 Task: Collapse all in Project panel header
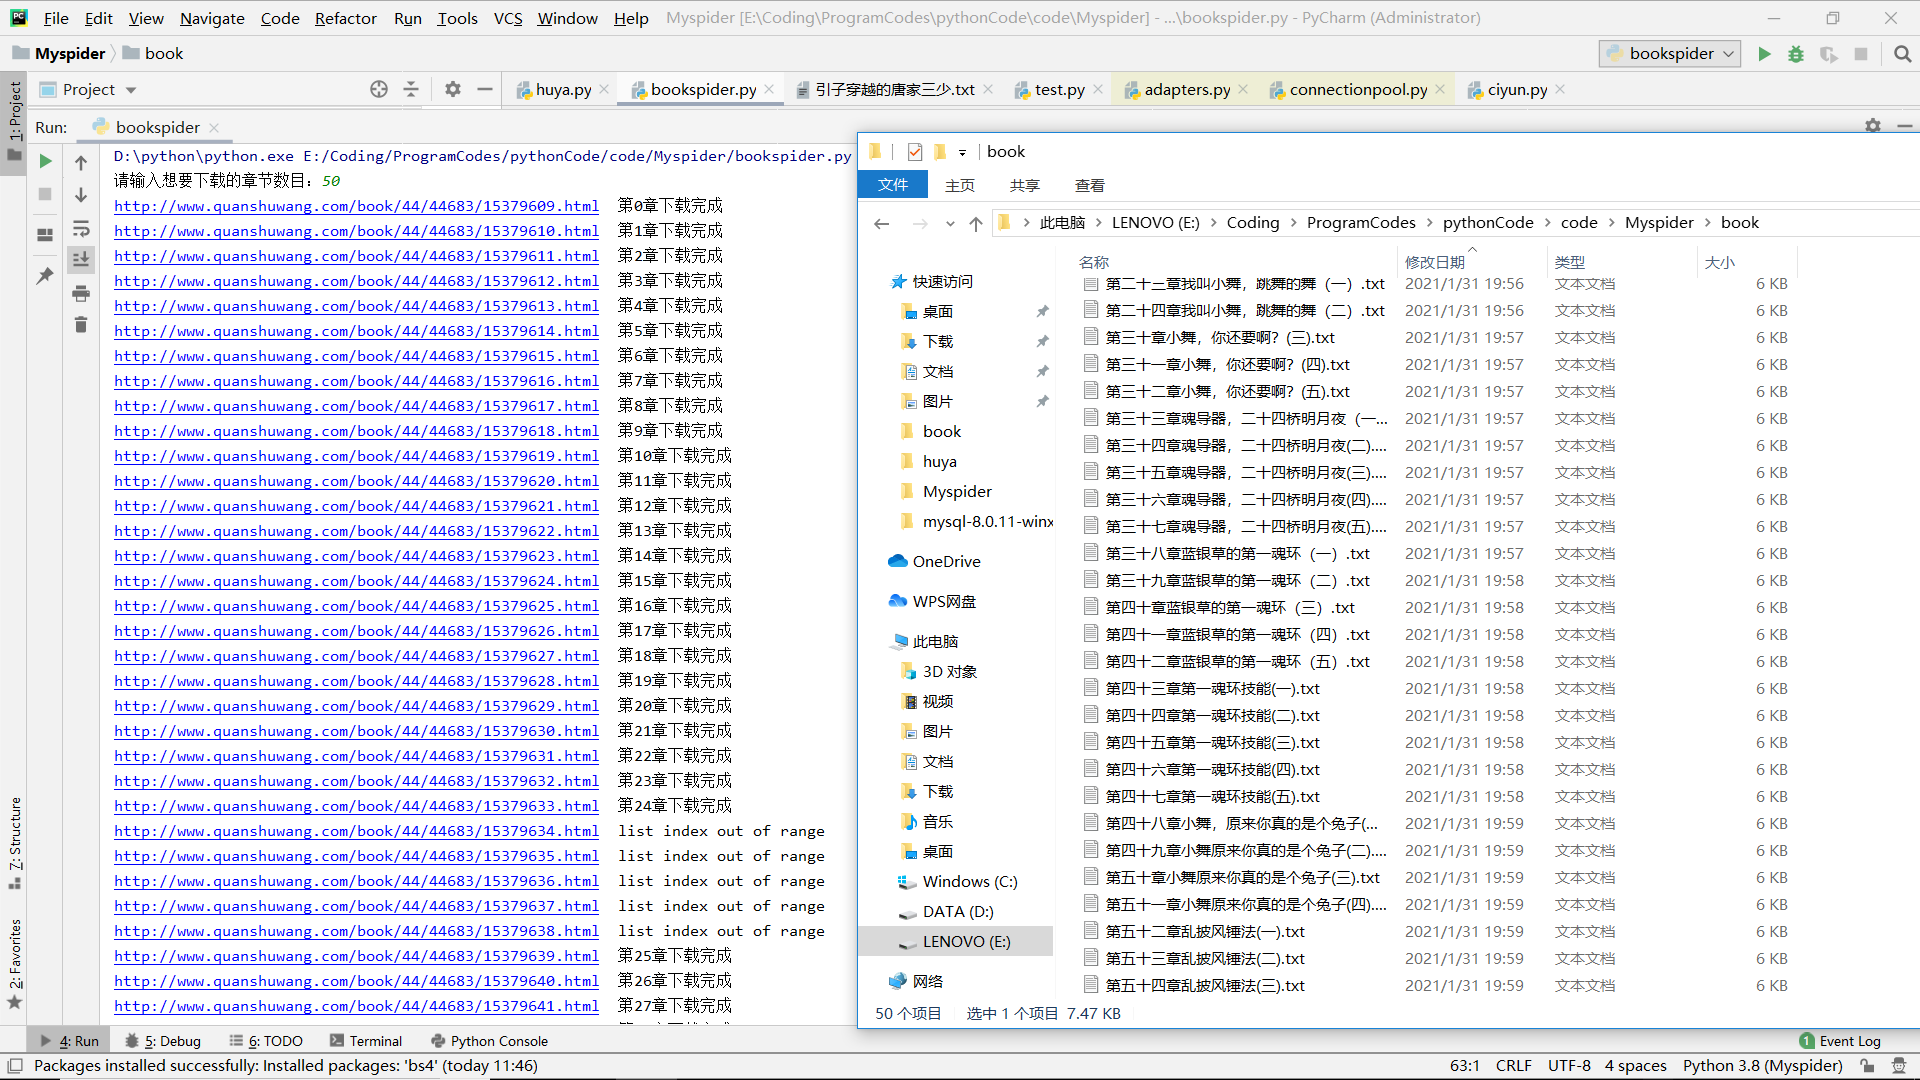[x=411, y=89]
